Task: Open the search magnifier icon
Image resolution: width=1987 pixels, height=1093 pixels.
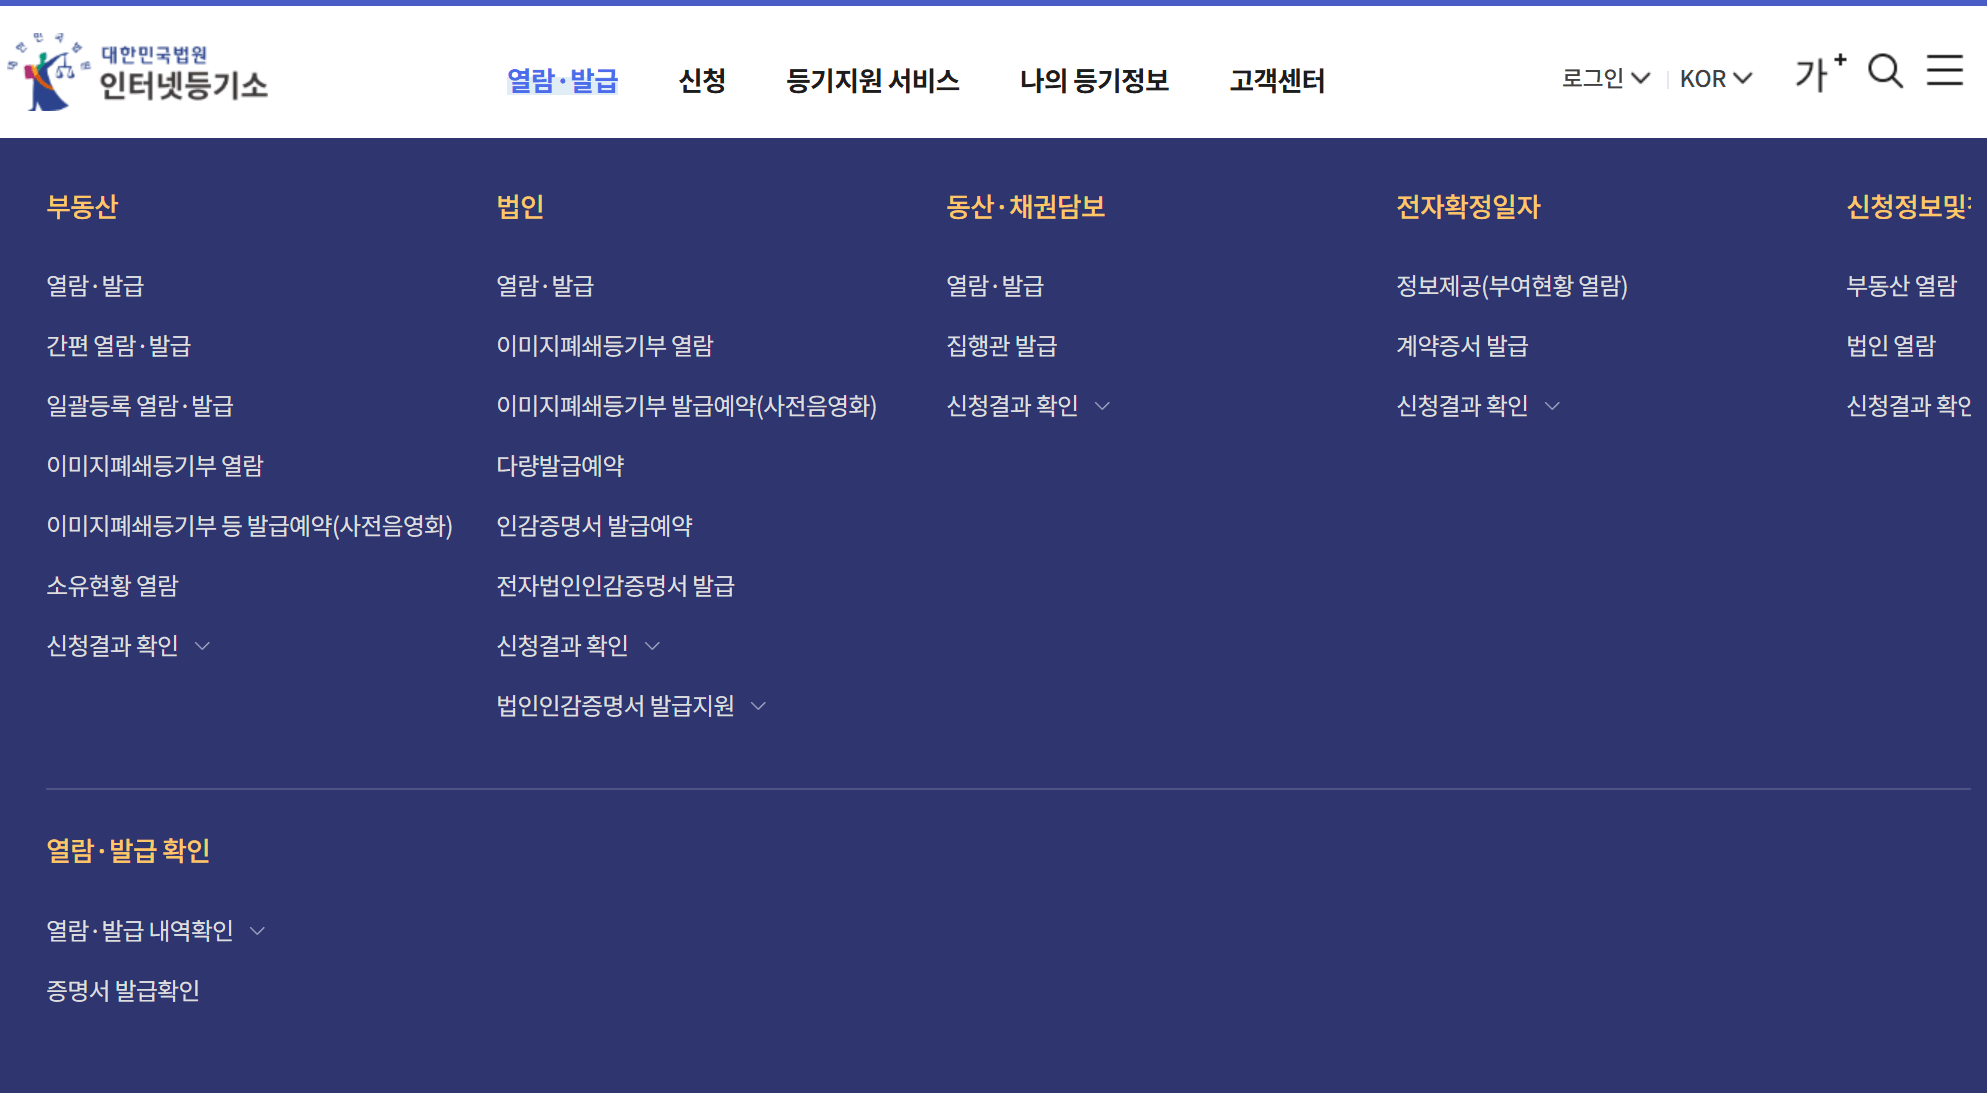Action: point(1885,71)
